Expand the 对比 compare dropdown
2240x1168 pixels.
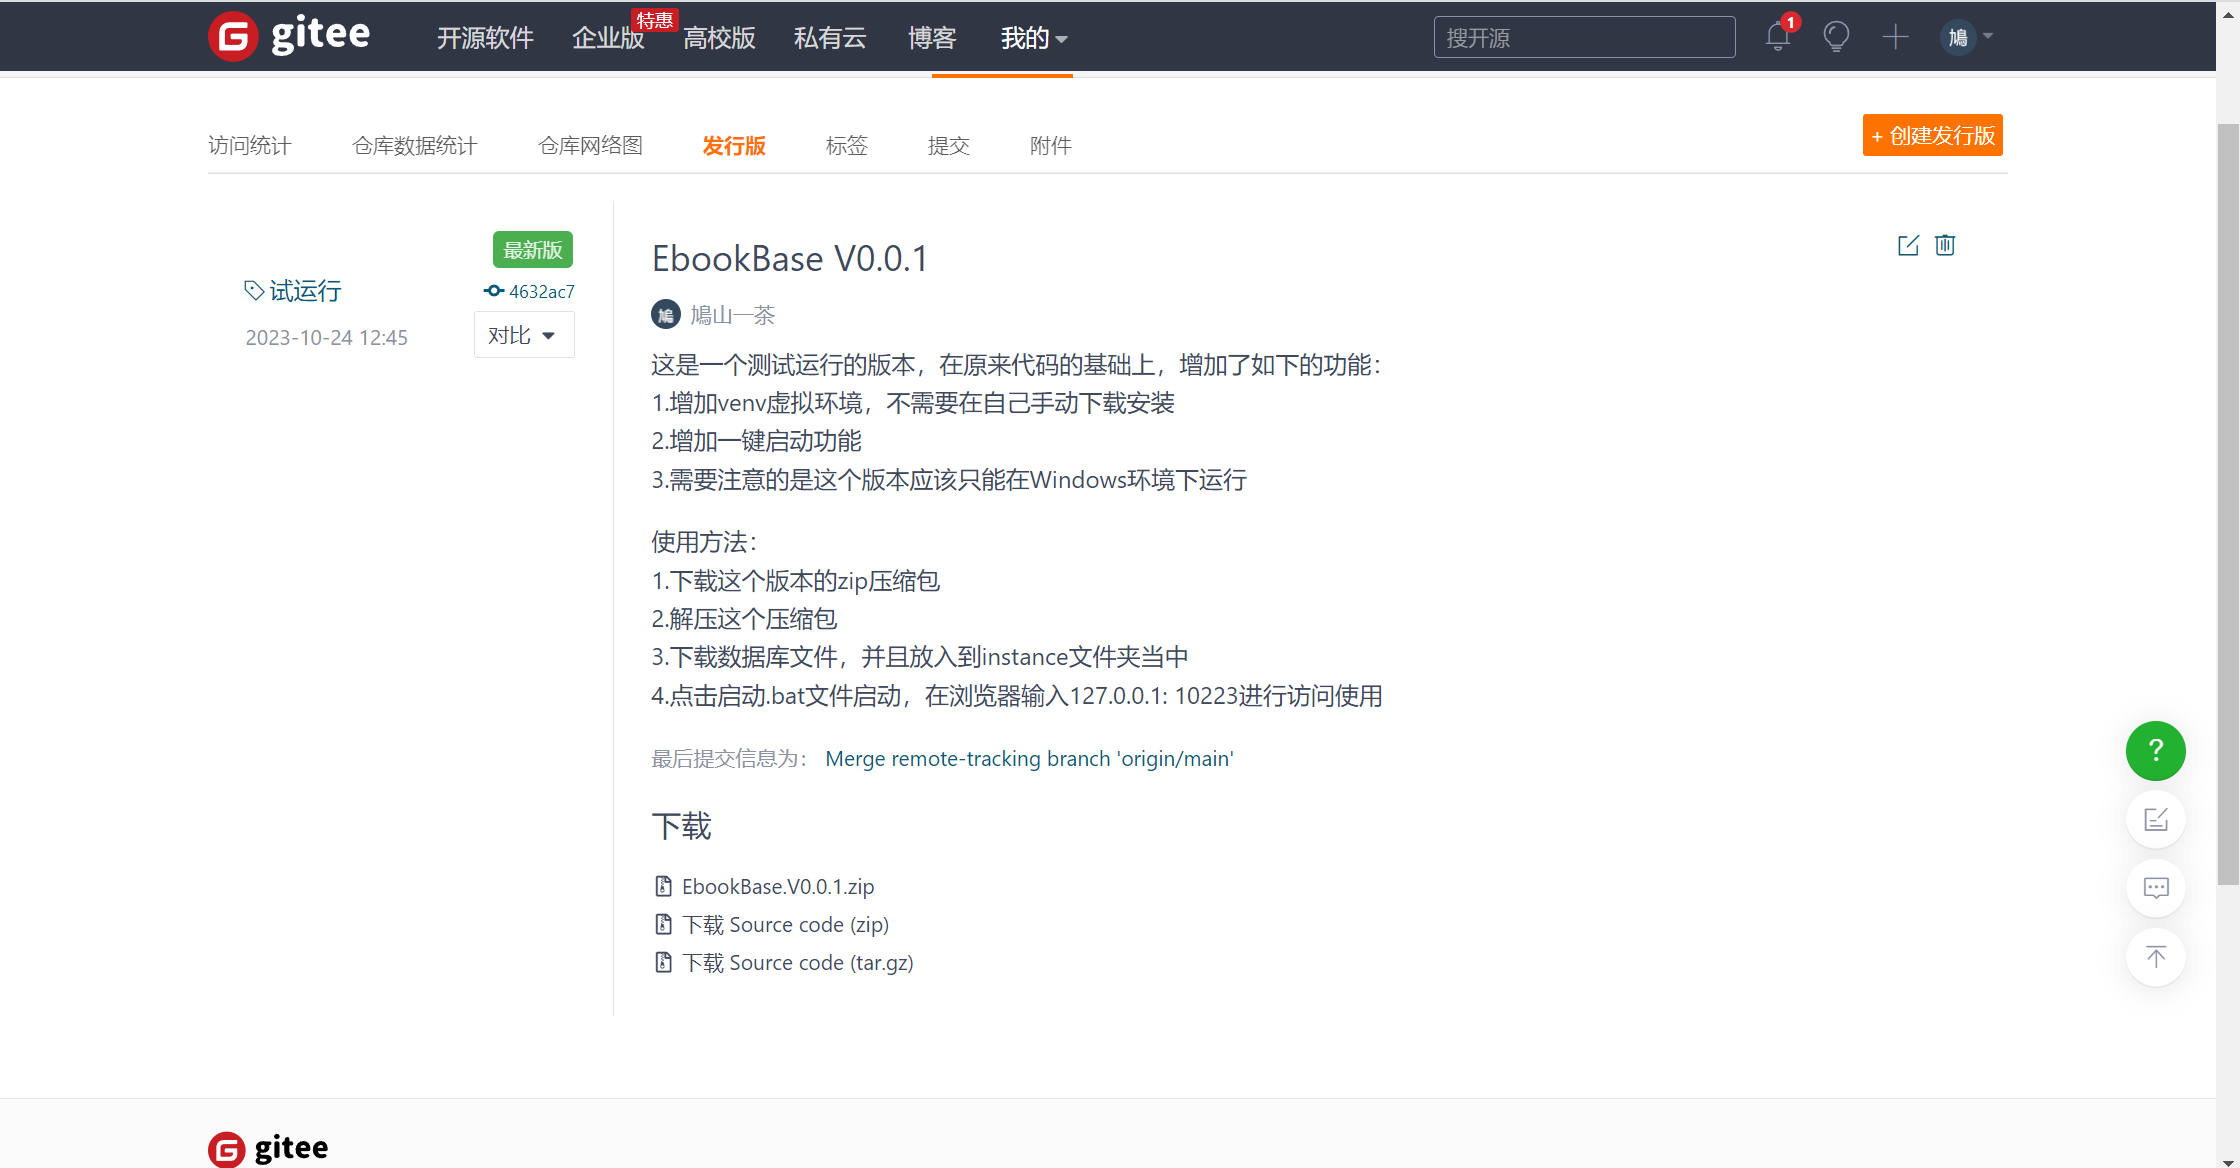[x=524, y=335]
